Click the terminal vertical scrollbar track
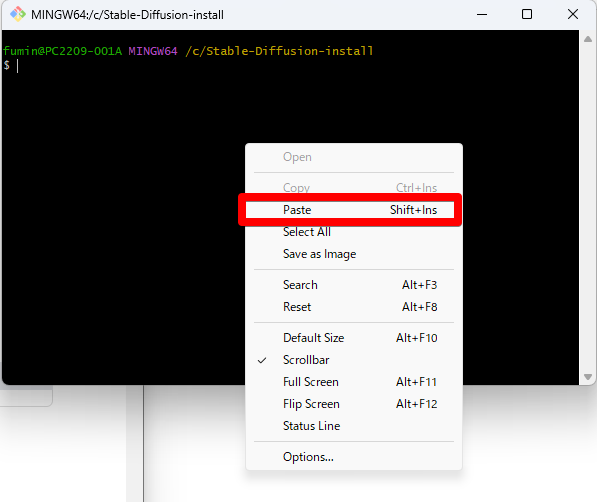Image resolution: width=597 pixels, height=502 pixels. [x=587, y=208]
